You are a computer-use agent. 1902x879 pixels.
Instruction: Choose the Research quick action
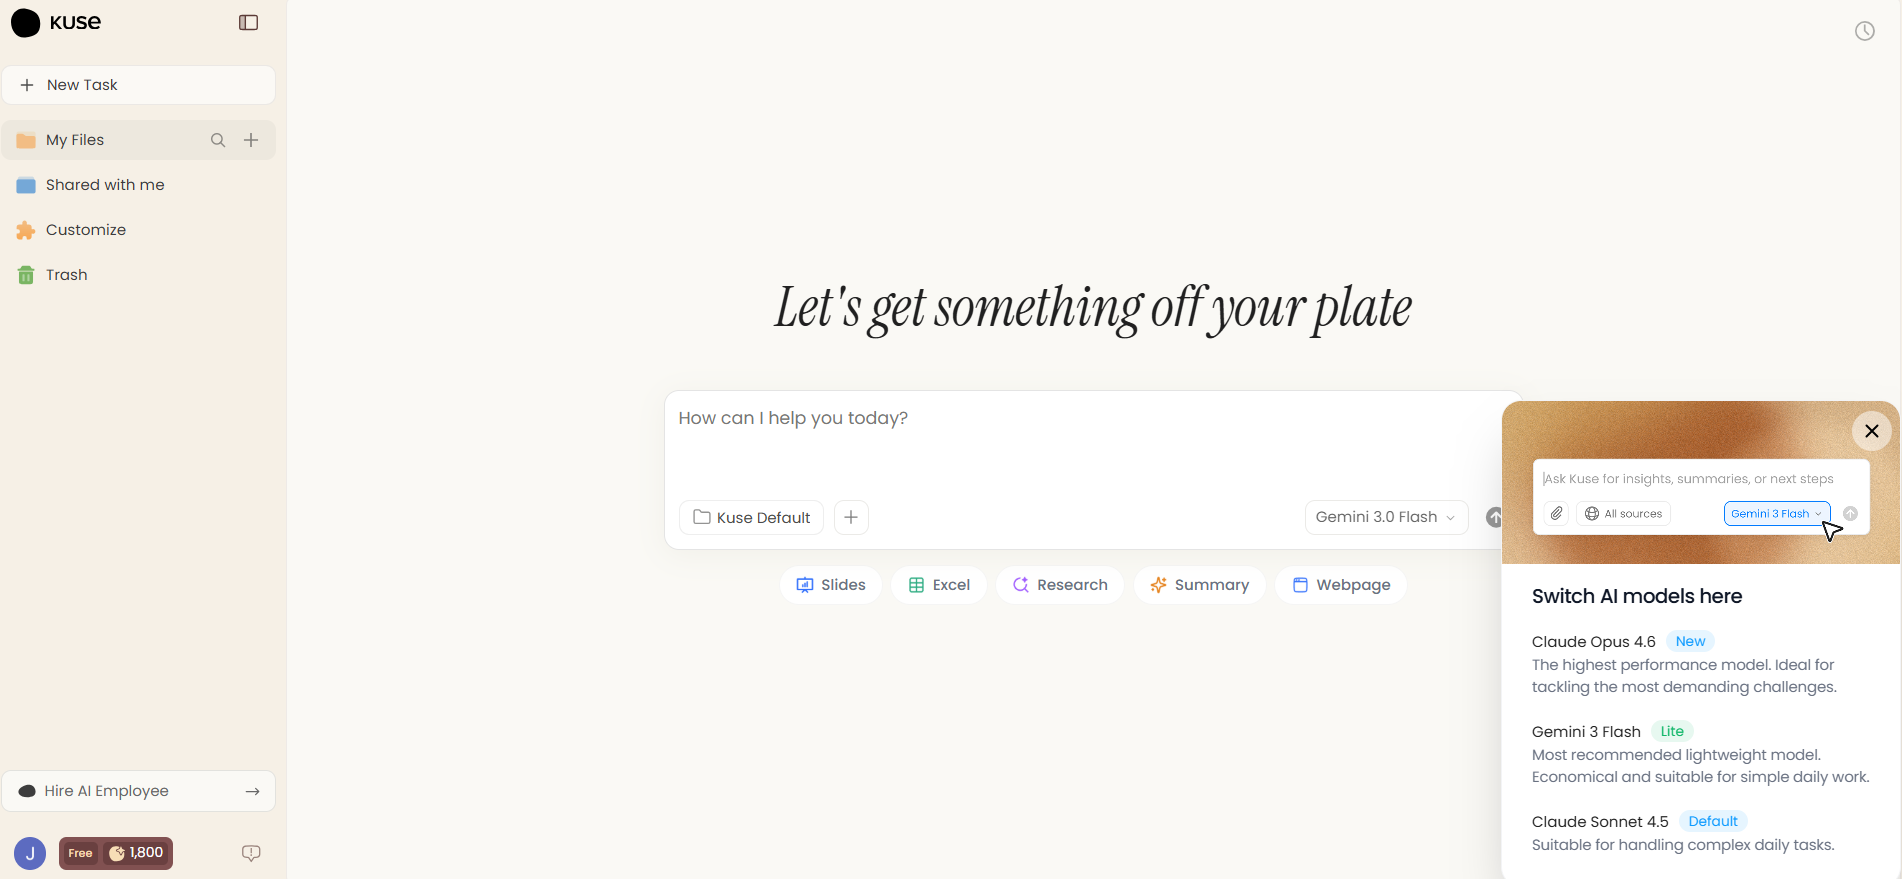[x=1059, y=585]
